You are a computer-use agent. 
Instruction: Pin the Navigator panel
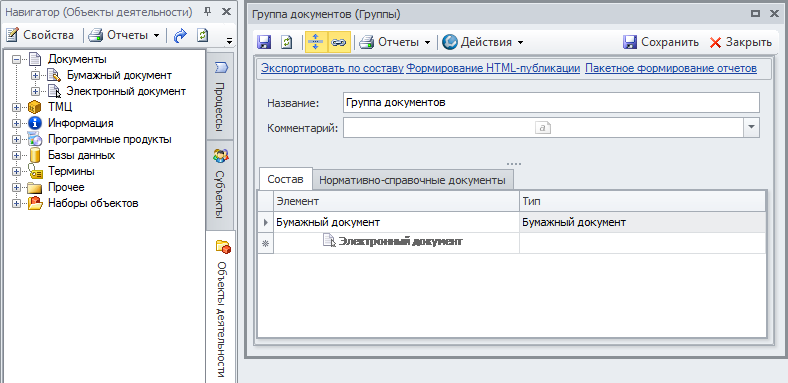pos(208,12)
